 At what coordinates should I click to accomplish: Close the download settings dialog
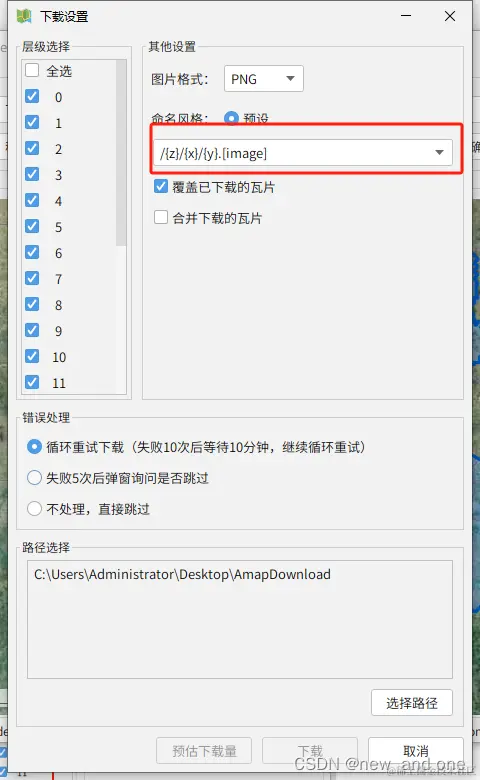[x=450, y=16]
